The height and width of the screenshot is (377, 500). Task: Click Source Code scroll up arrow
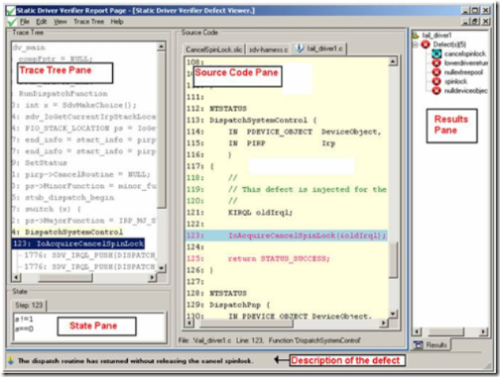pos(393,61)
